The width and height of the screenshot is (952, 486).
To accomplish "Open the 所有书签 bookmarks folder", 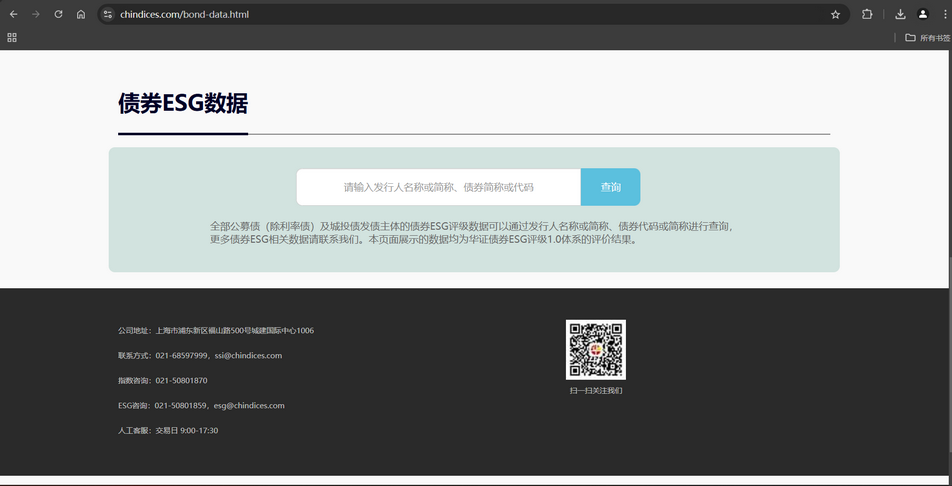I will (x=928, y=38).
